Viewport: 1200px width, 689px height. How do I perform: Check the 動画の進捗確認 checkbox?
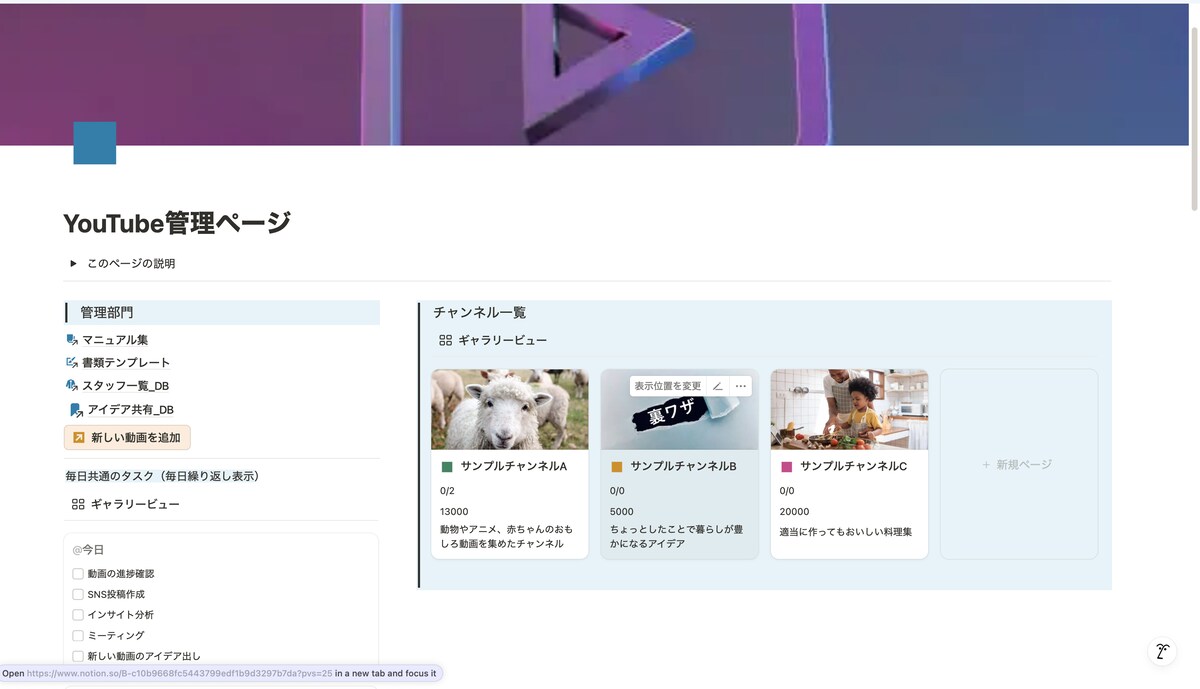point(78,574)
